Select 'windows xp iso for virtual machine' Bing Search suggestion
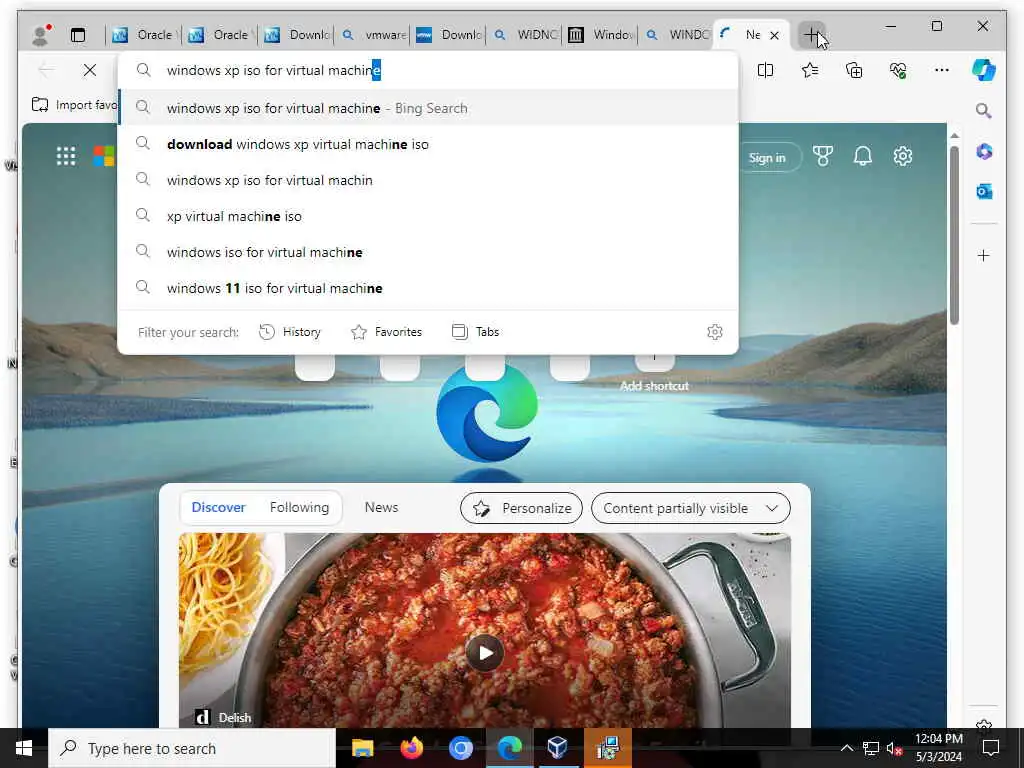Viewport: 1024px width, 768px height. click(x=428, y=108)
